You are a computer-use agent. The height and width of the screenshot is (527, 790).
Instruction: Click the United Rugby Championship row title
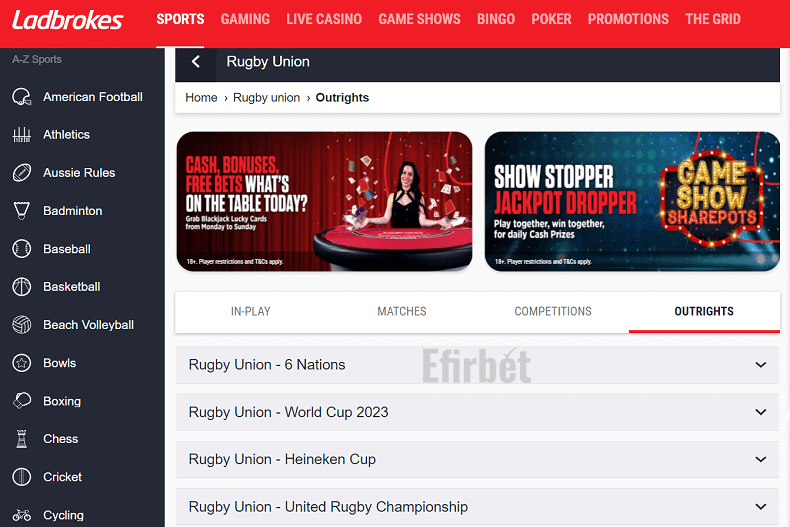pos(328,507)
